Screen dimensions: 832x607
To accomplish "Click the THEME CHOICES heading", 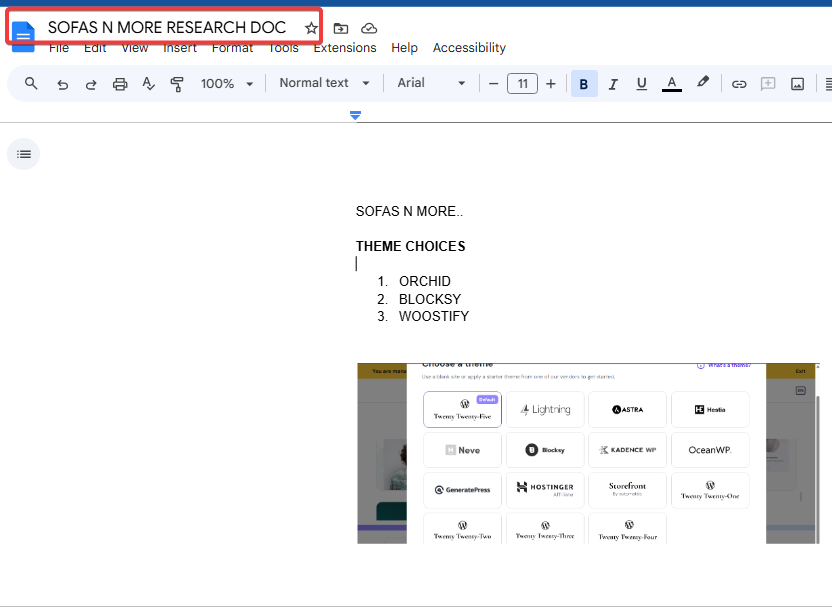I will tap(411, 246).
